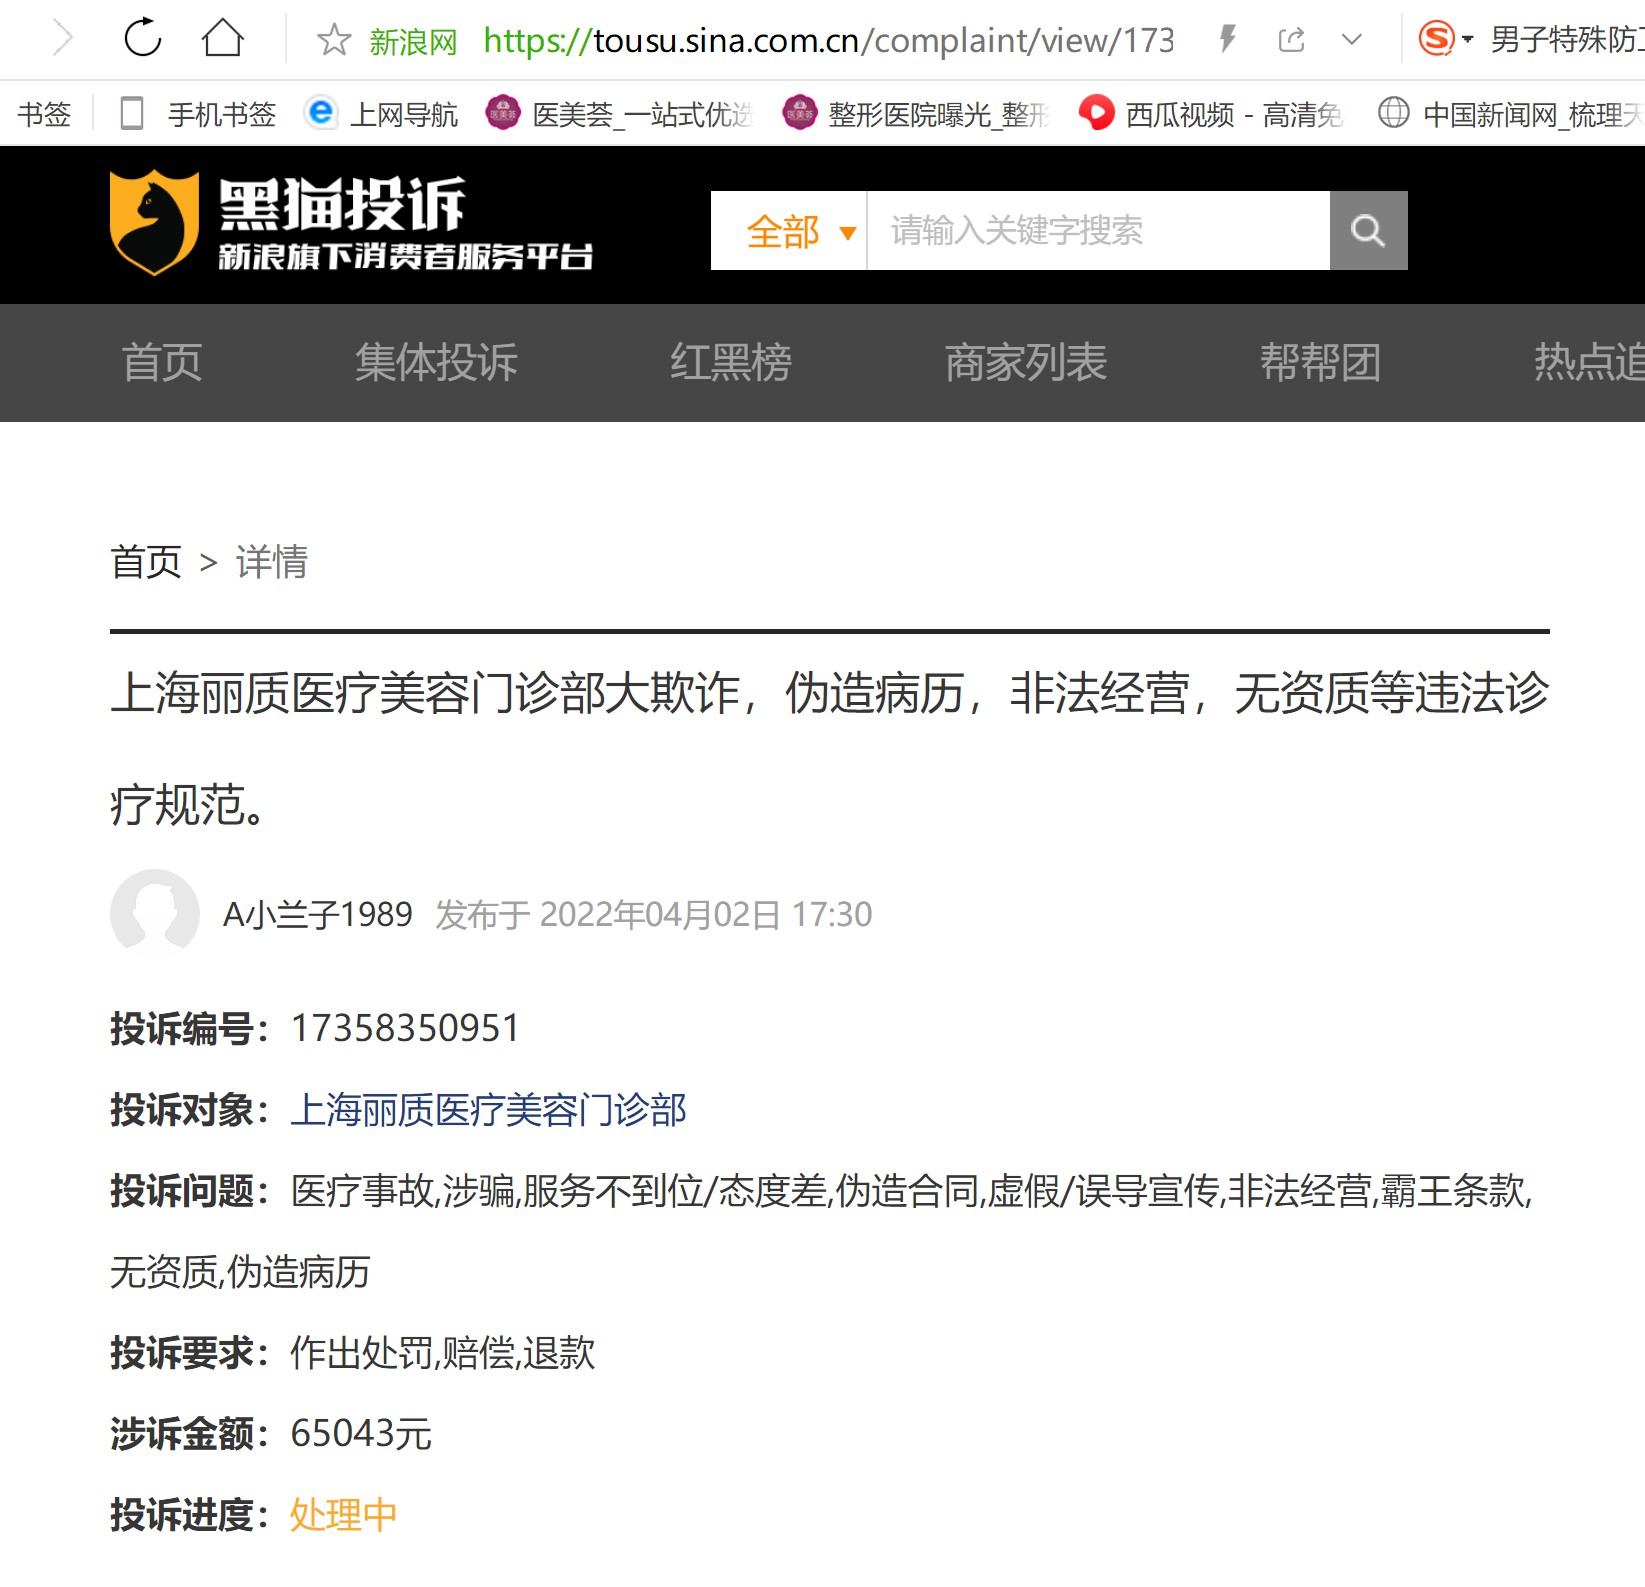Viewport: 1645px width, 1587px height.
Task: Click the lightning speed mode icon
Action: click(1228, 39)
